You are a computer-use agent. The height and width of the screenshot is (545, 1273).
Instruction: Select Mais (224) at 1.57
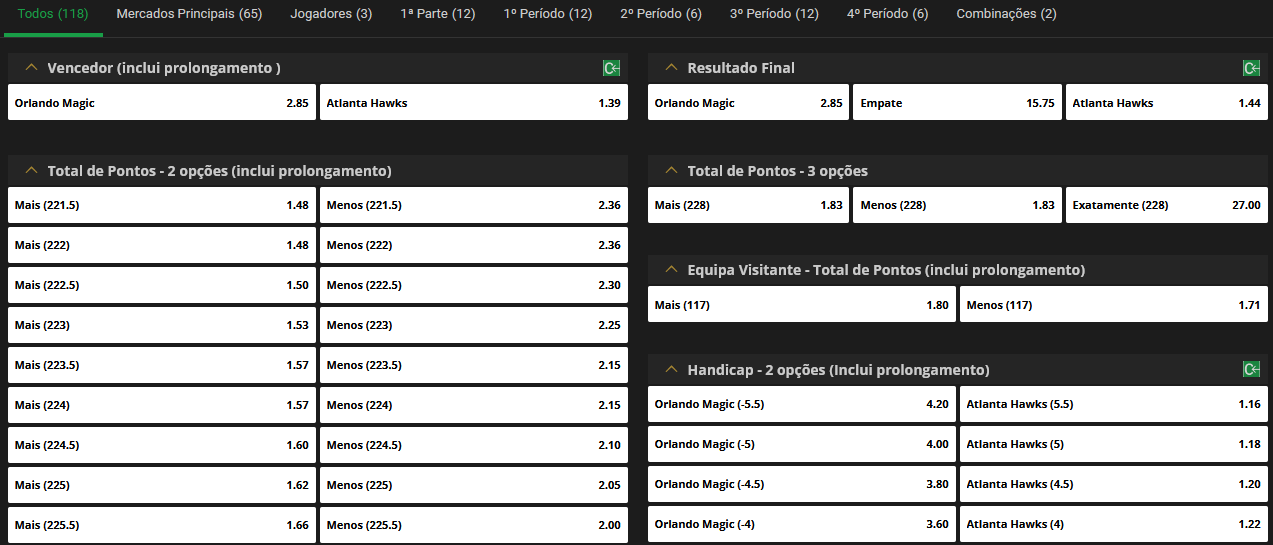click(162, 405)
